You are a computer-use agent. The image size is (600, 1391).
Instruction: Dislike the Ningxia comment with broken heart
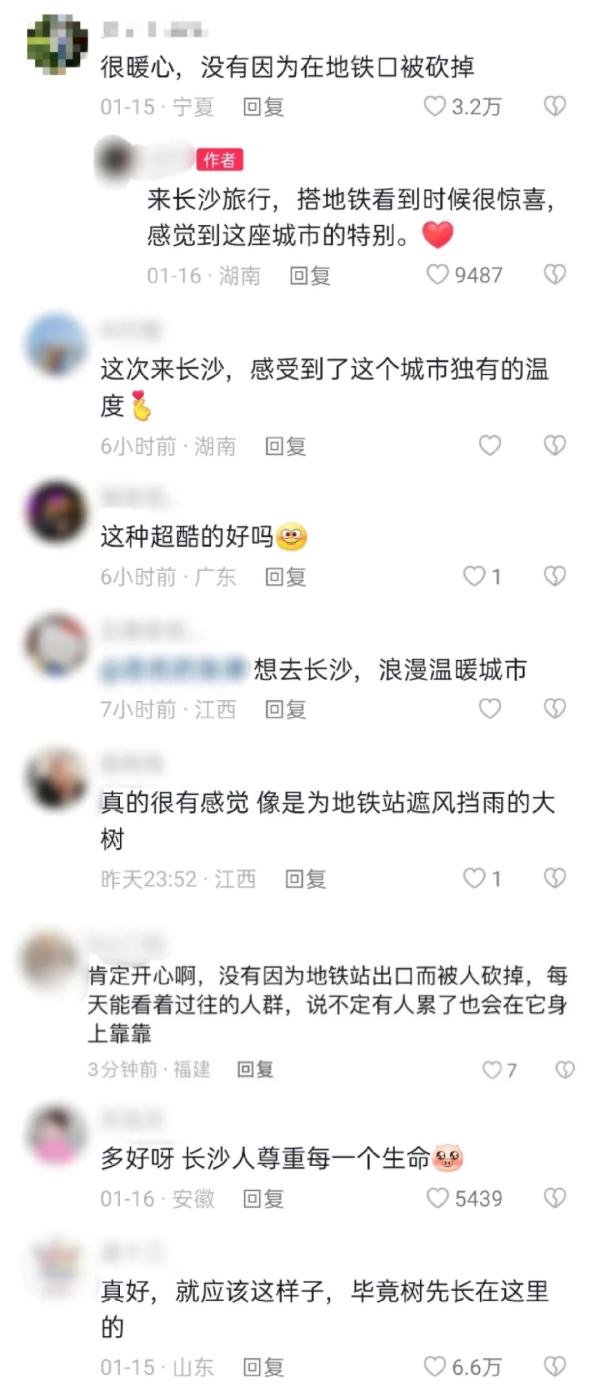click(x=555, y=106)
